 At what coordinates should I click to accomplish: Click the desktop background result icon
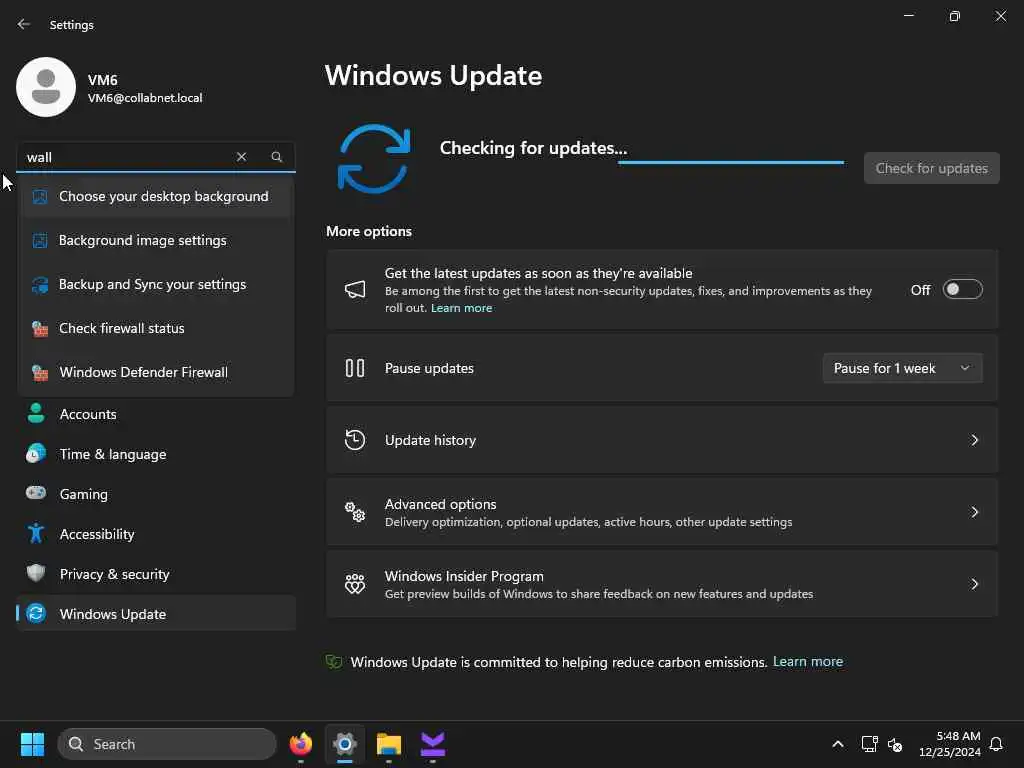pyautogui.click(x=40, y=197)
